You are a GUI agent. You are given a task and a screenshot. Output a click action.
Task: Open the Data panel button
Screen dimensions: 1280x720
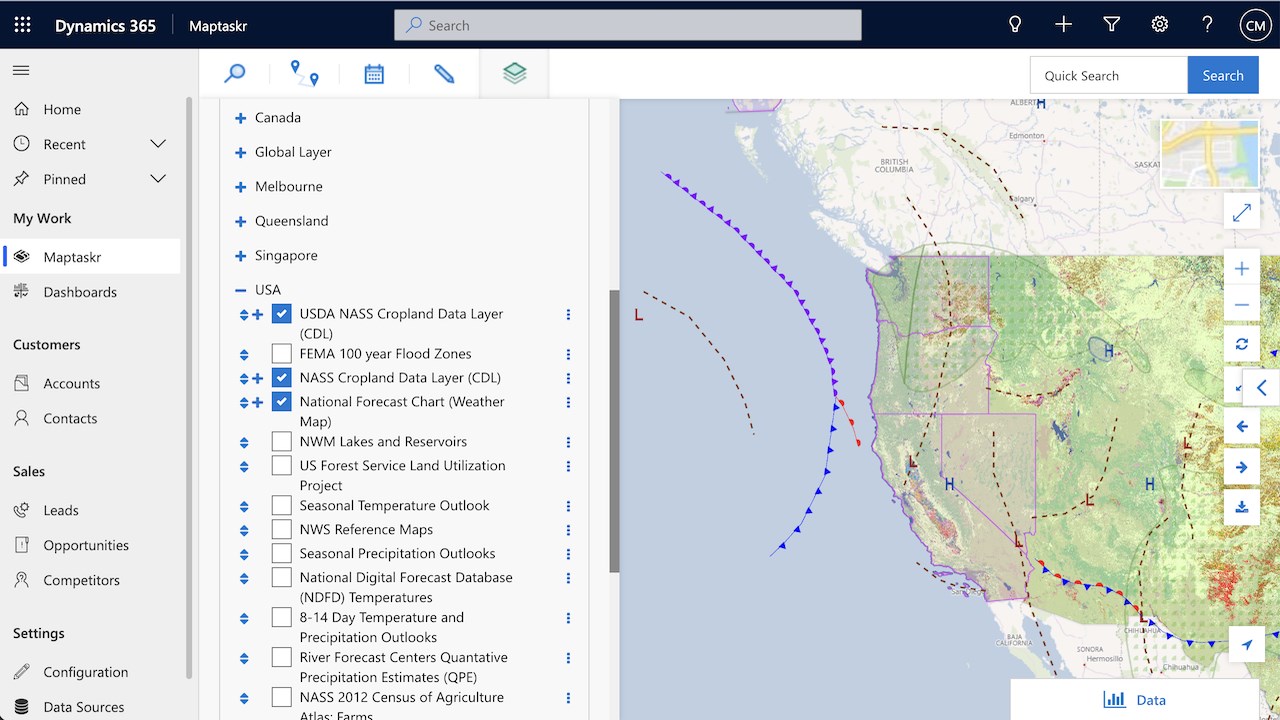pos(1134,700)
